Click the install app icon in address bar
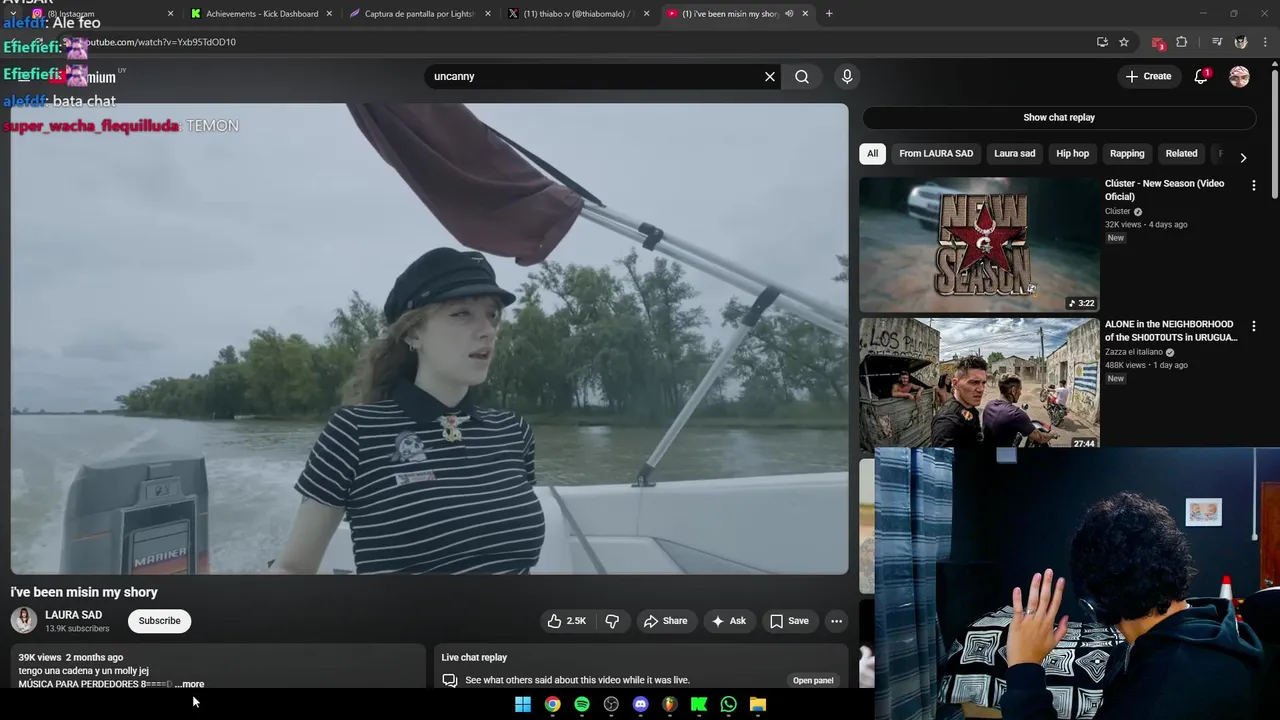Image resolution: width=1280 pixels, height=720 pixels. pyautogui.click(x=1102, y=42)
